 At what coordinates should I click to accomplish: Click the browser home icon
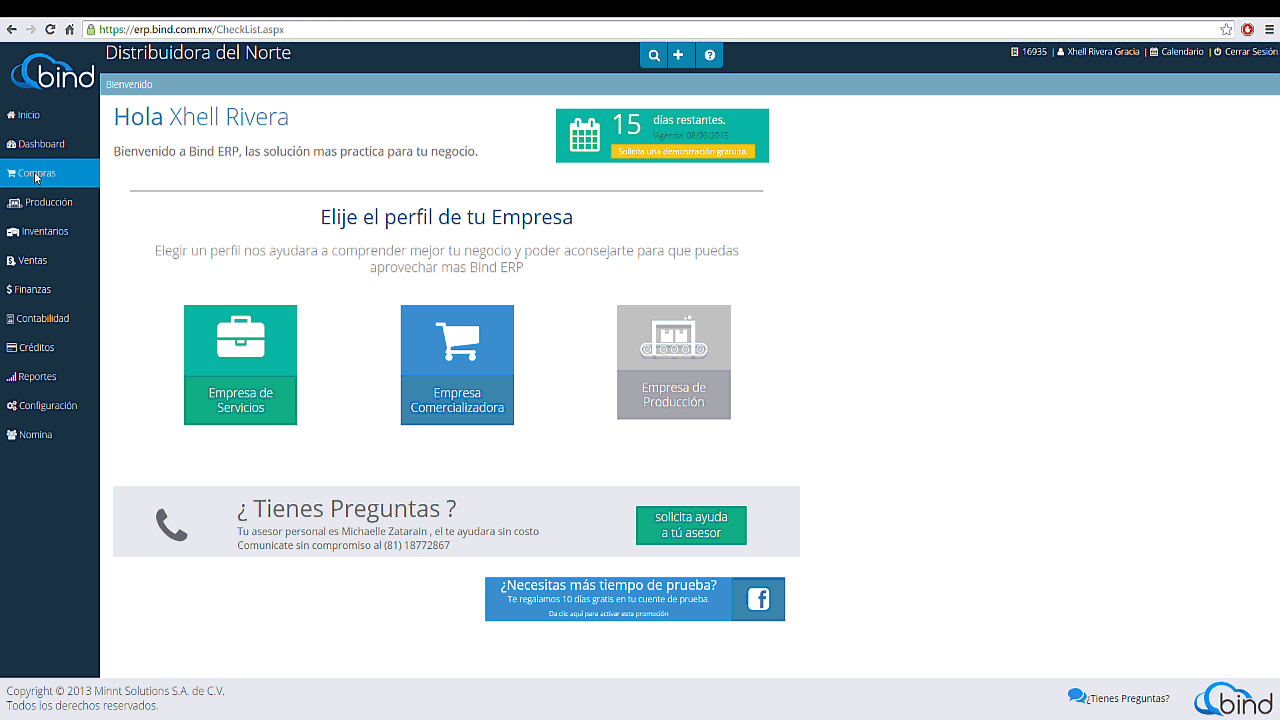[x=69, y=29]
